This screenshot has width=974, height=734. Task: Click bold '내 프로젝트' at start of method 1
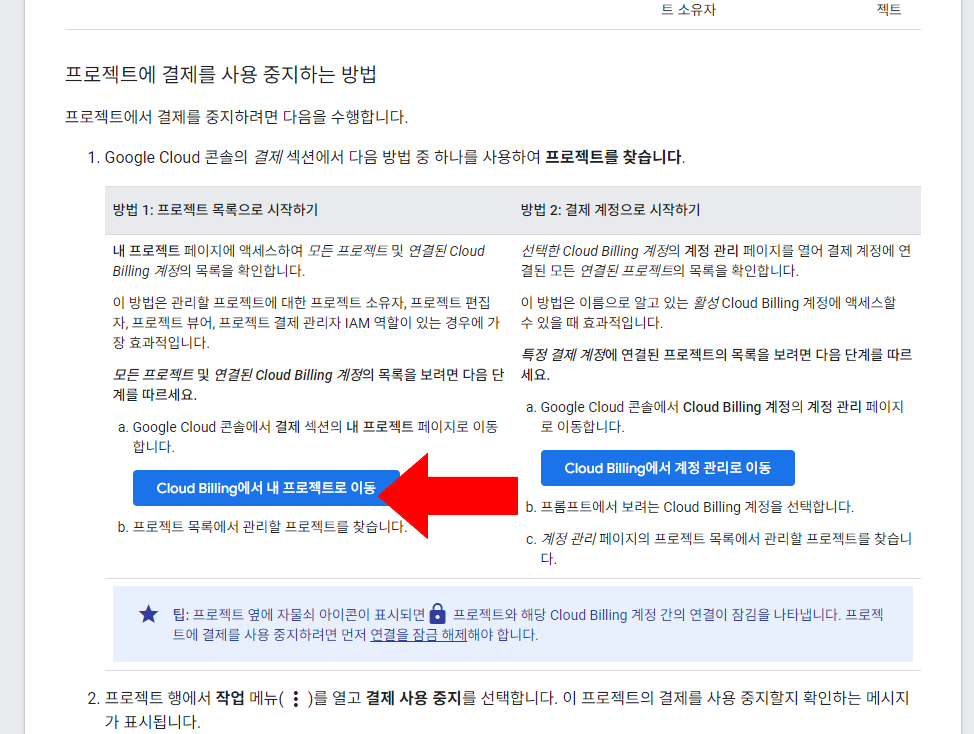coord(146,251)
